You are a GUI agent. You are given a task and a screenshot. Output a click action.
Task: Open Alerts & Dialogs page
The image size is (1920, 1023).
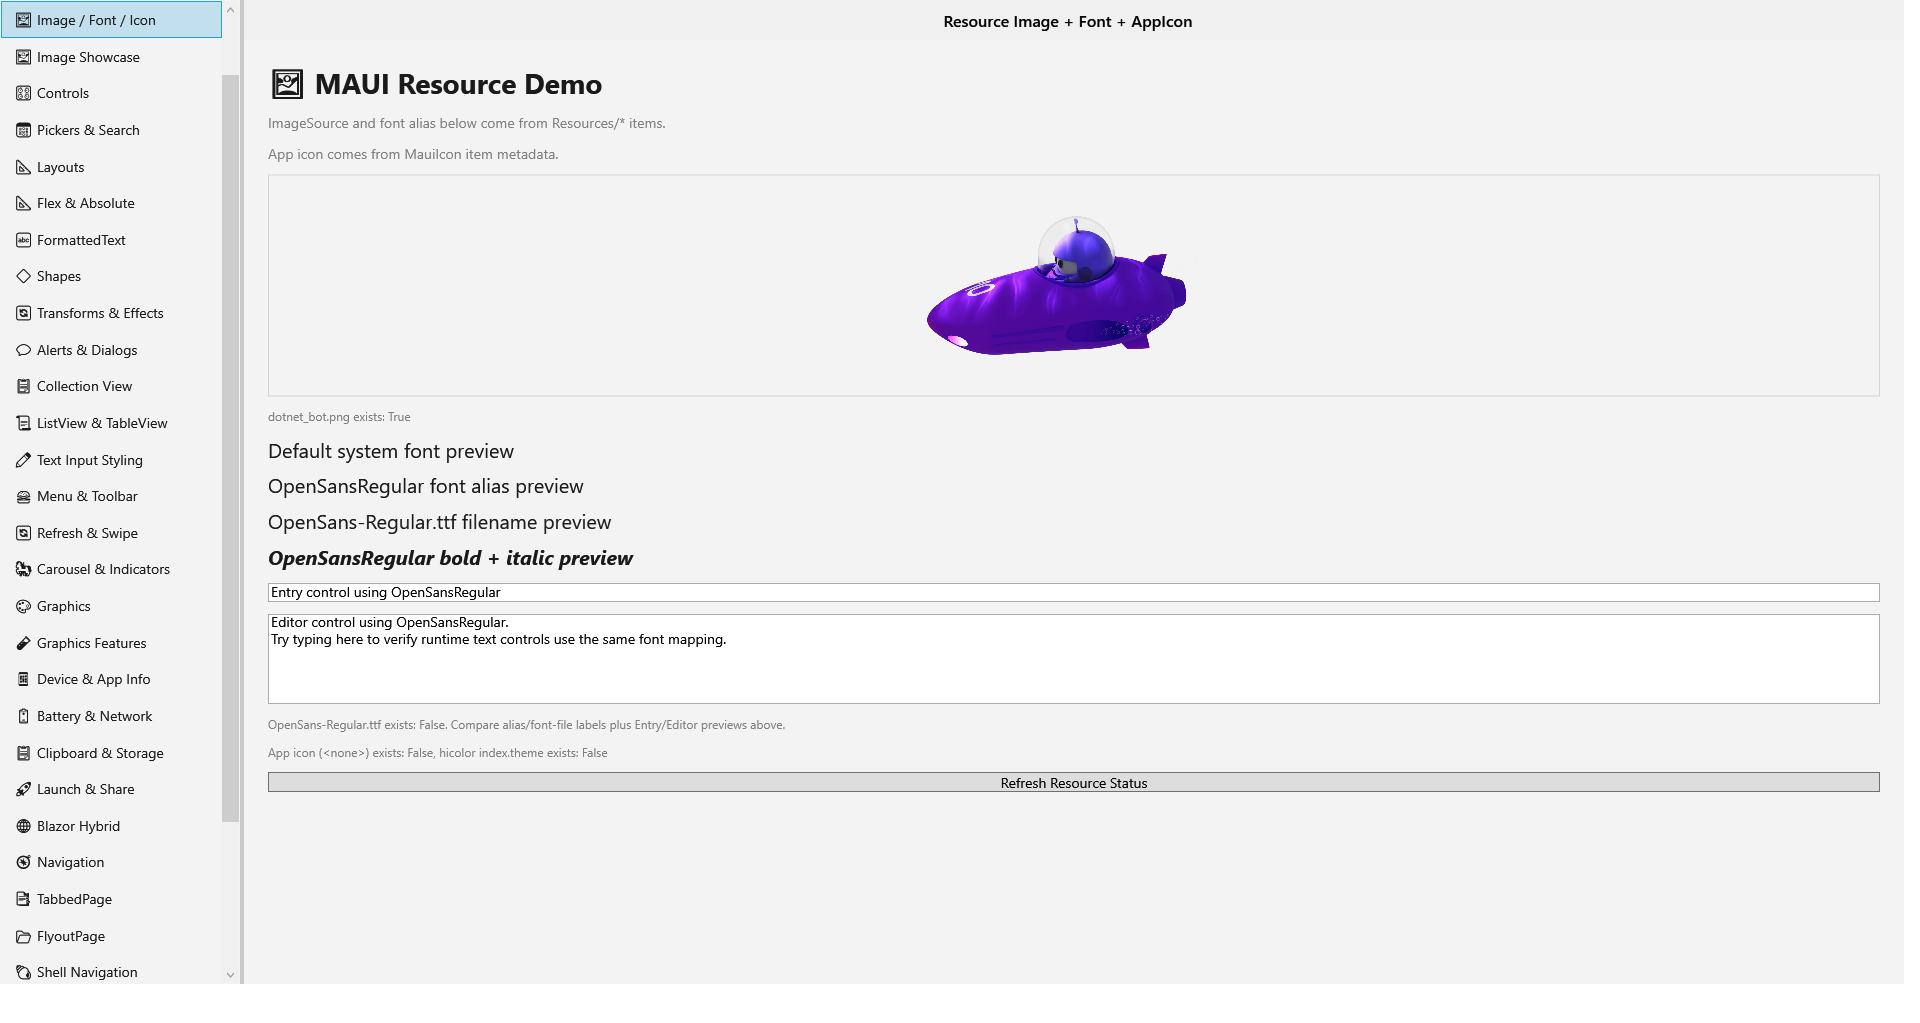pyautogui.click(x=111, y=350)
